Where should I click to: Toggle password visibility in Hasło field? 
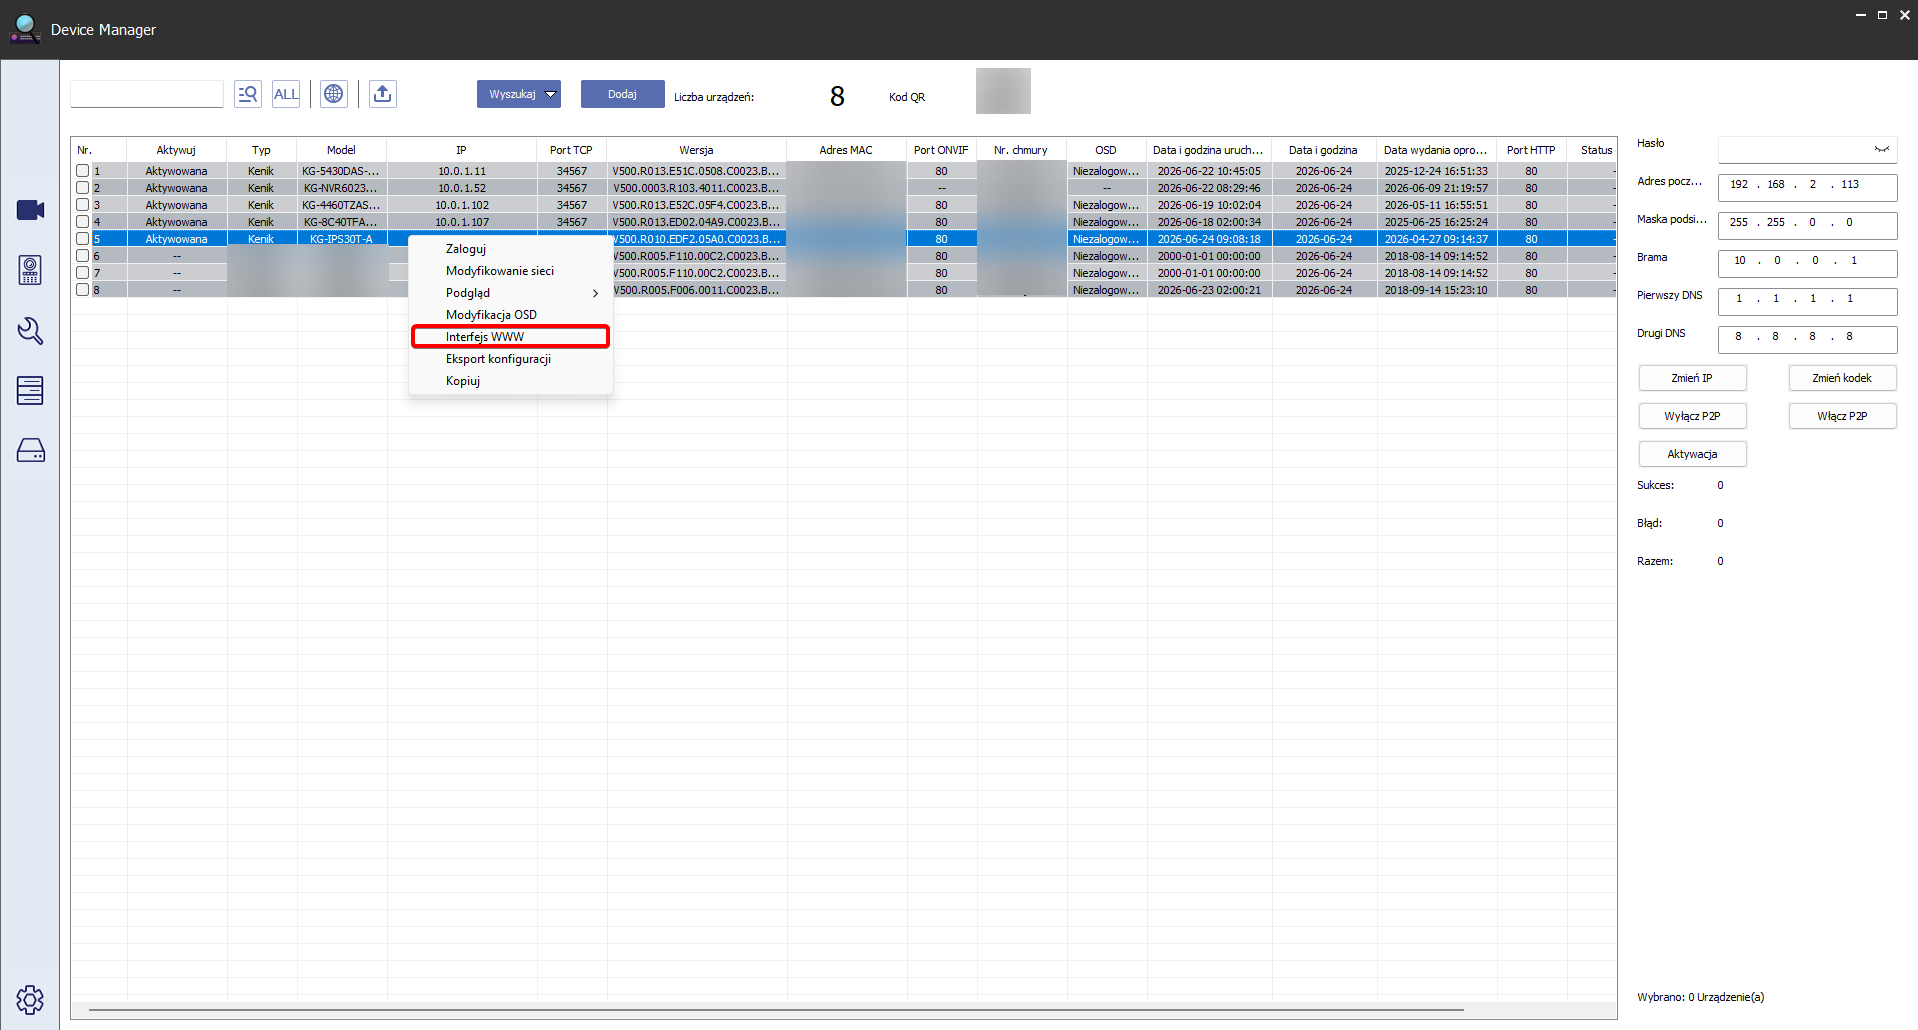[1882, 149]
